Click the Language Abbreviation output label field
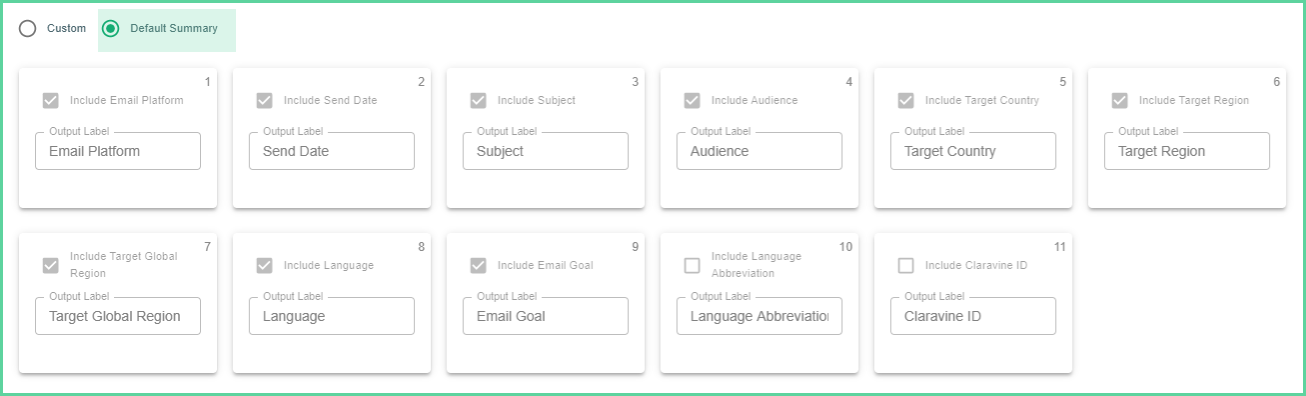 coord(759,316)
